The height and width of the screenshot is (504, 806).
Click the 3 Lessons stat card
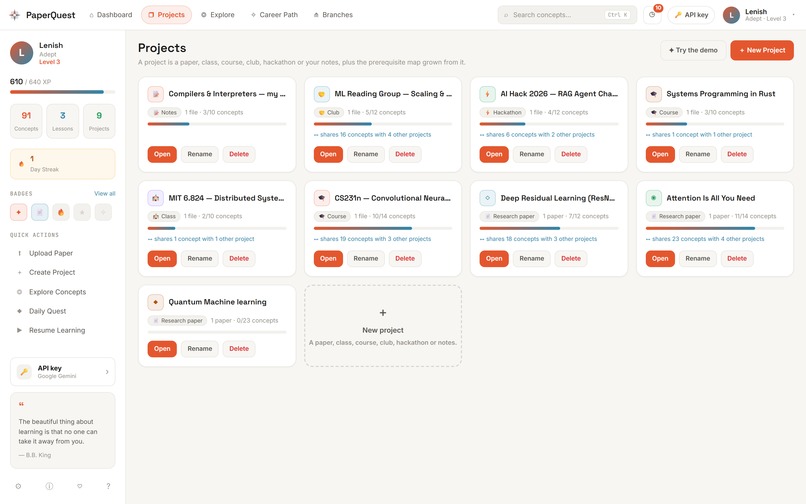(x=63, y=121)
